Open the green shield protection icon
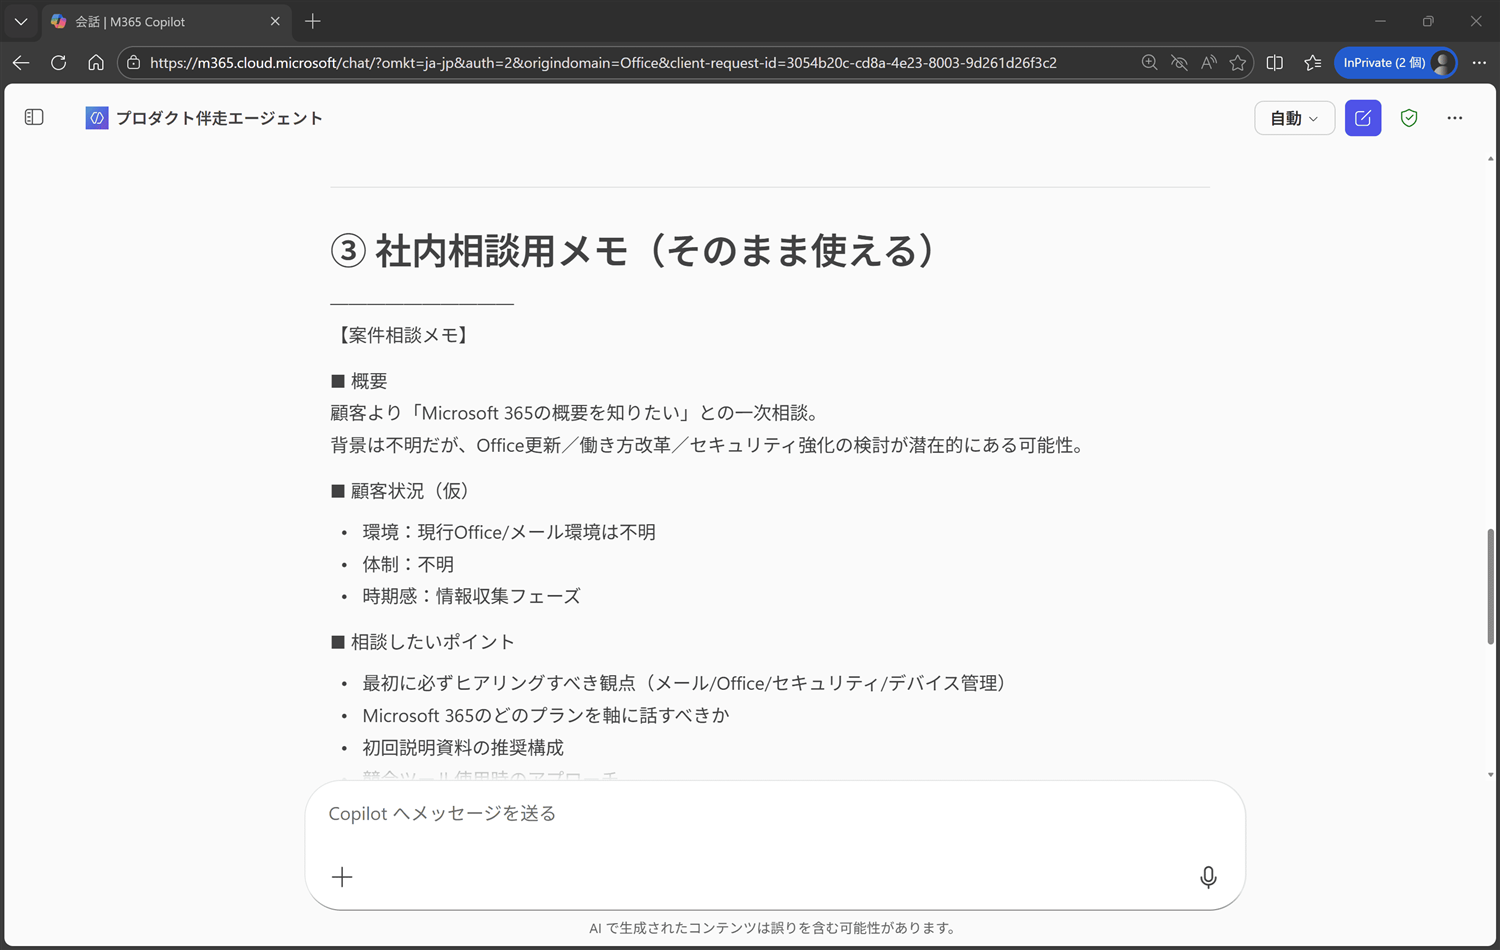The height and width of the screenshot is (950, 1500). [1409, 118]
